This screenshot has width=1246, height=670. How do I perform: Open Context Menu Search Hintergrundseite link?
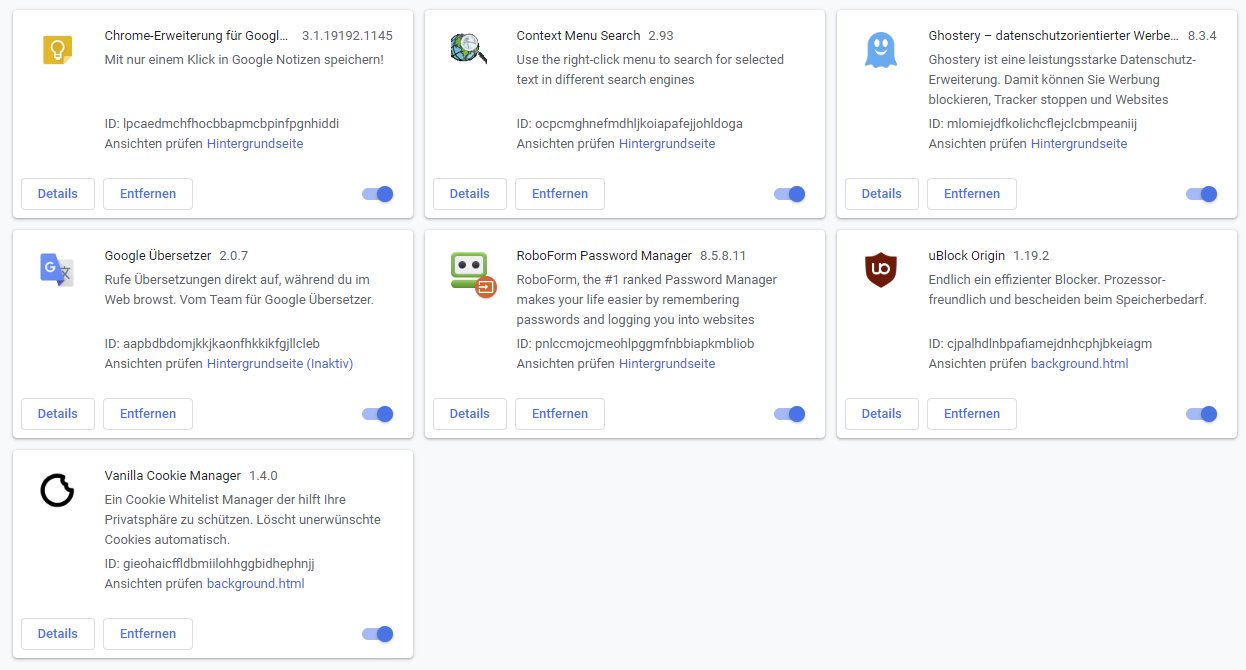coord(667,144)
